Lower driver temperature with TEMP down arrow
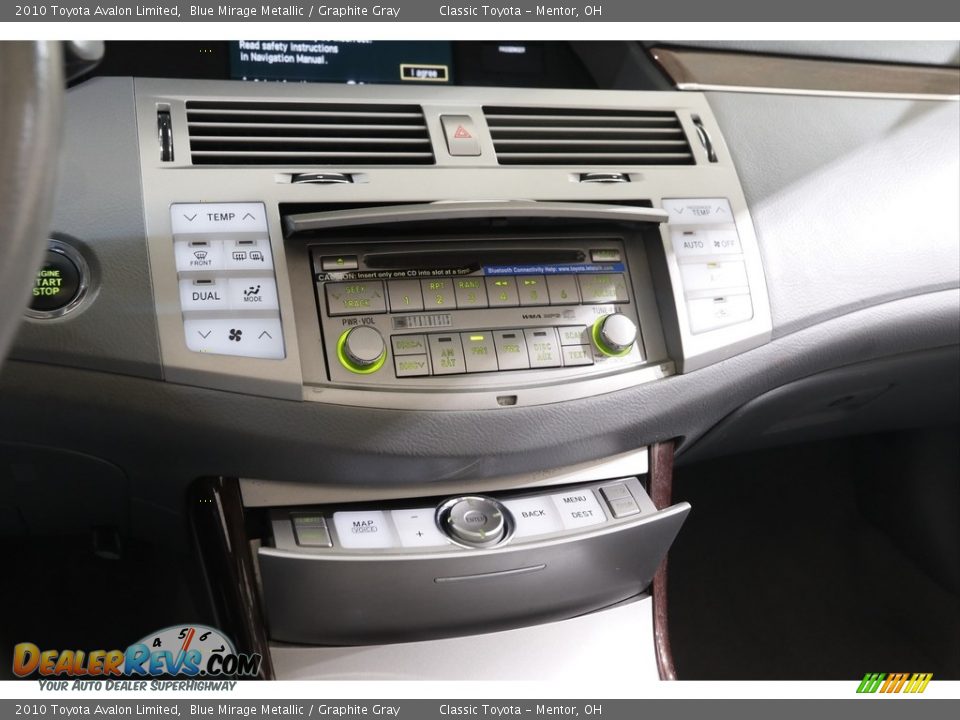 click(190, 217)
